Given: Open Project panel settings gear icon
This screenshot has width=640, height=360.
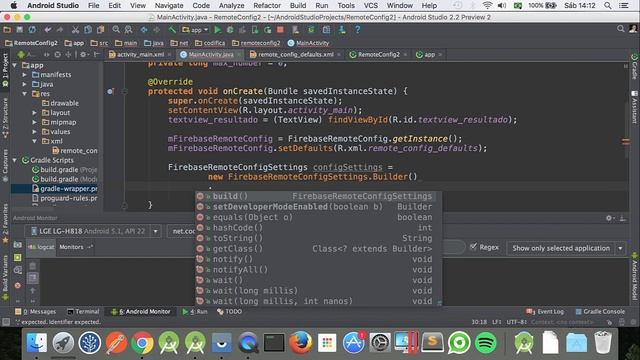Looking at the screenshot, I should point(83,55).
